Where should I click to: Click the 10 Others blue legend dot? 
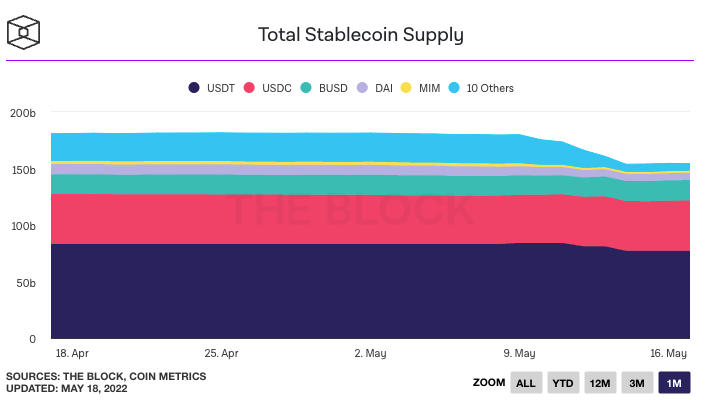click(454, 88)
